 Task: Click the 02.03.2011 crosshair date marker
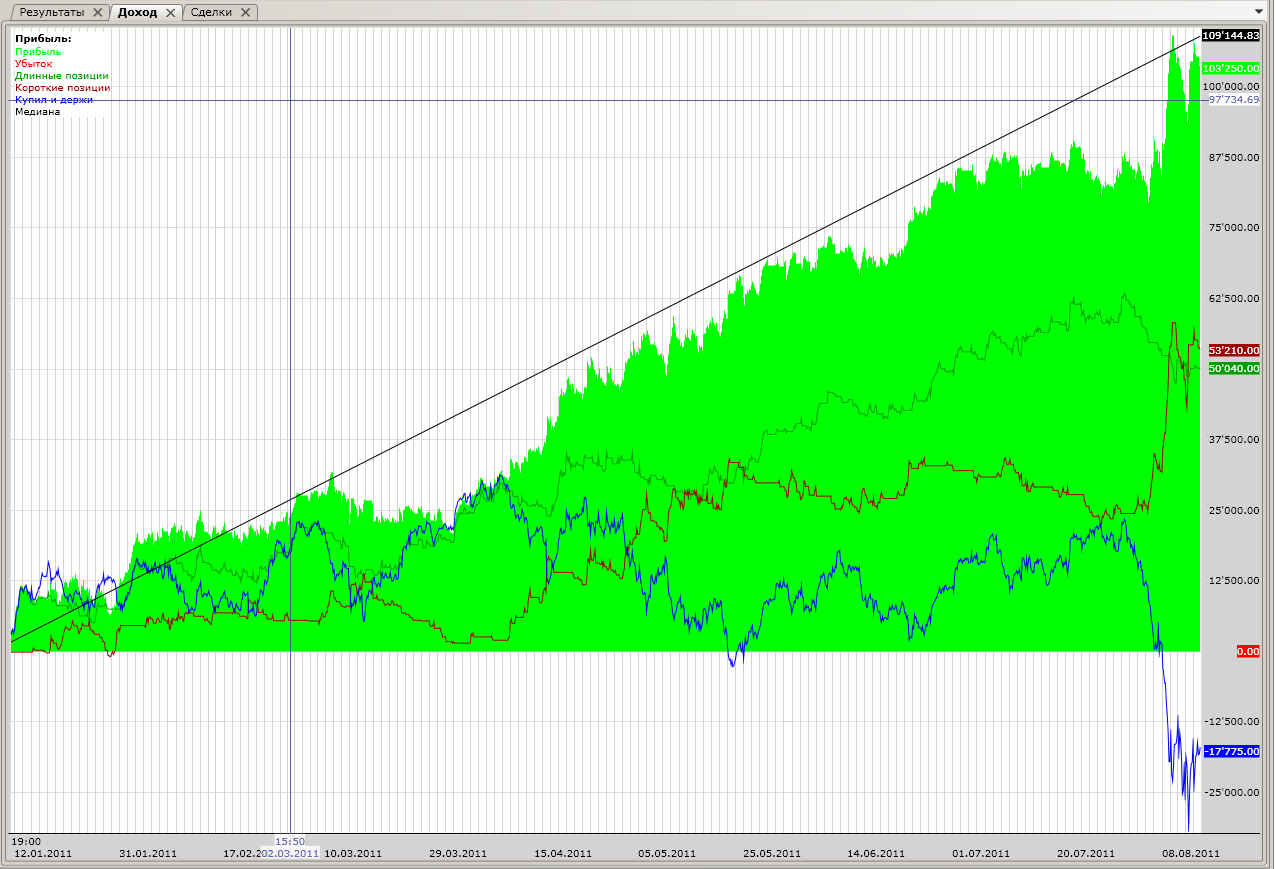coord(290,853)
